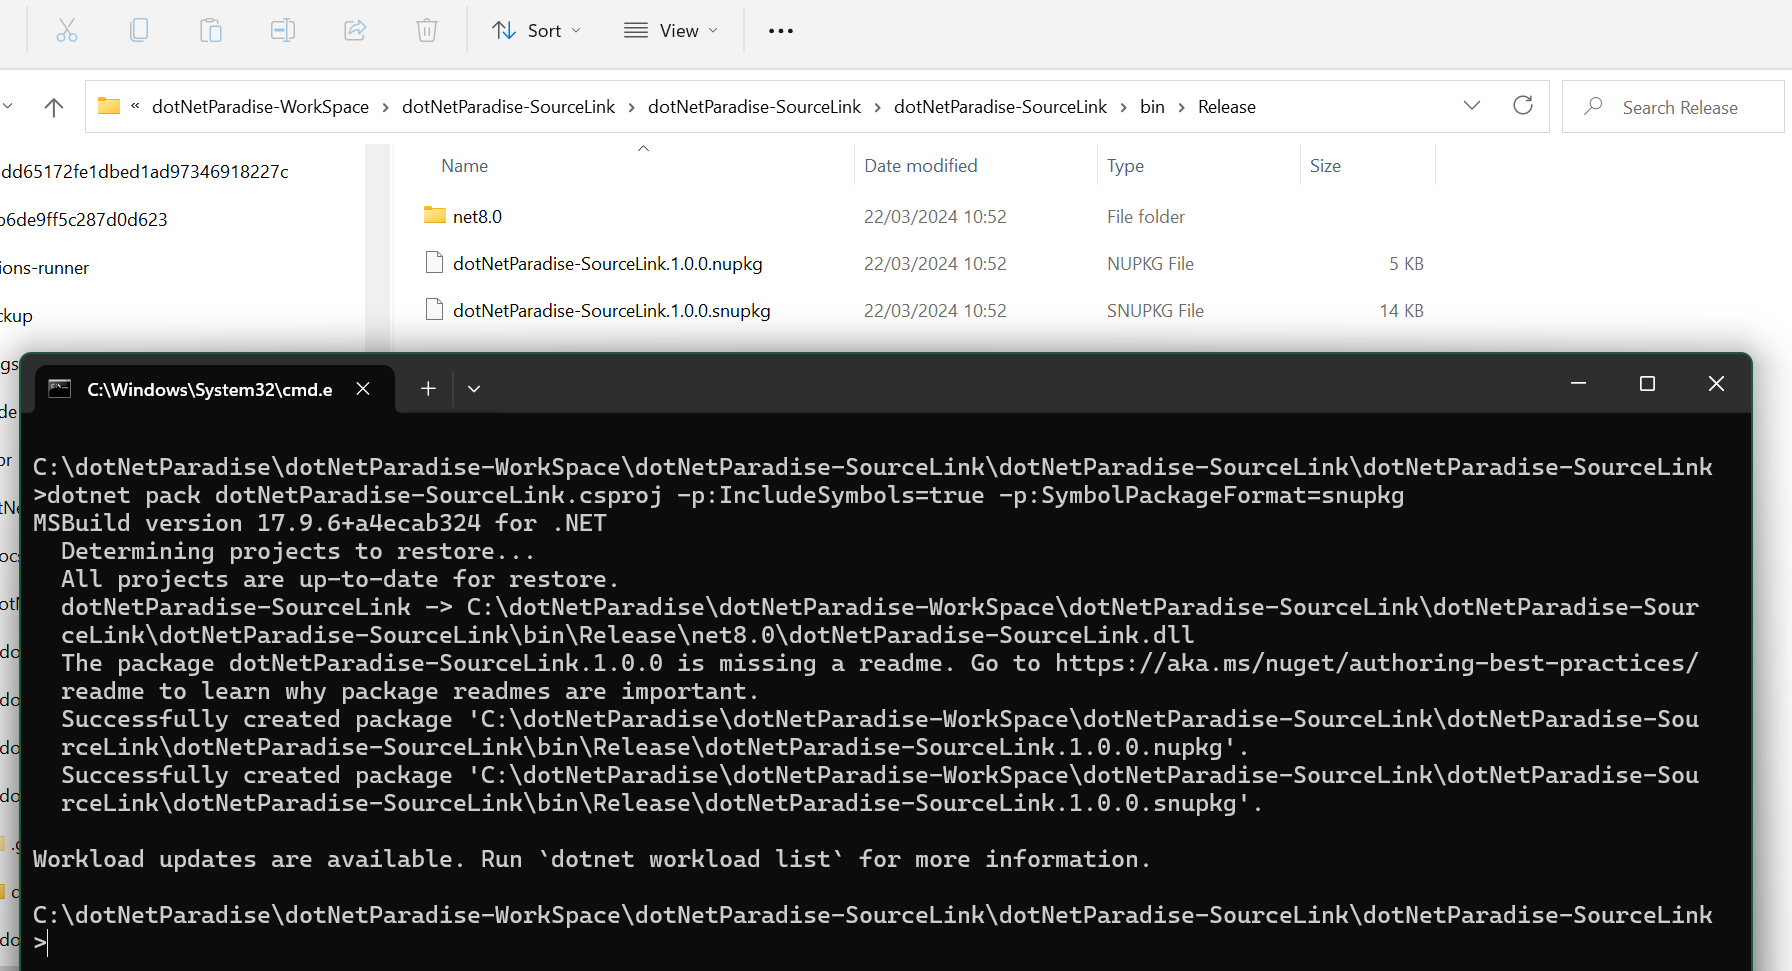Viewport: 1792px width, 971px height.
Task: Sort files by the Name column header
Action: point(465,166)
